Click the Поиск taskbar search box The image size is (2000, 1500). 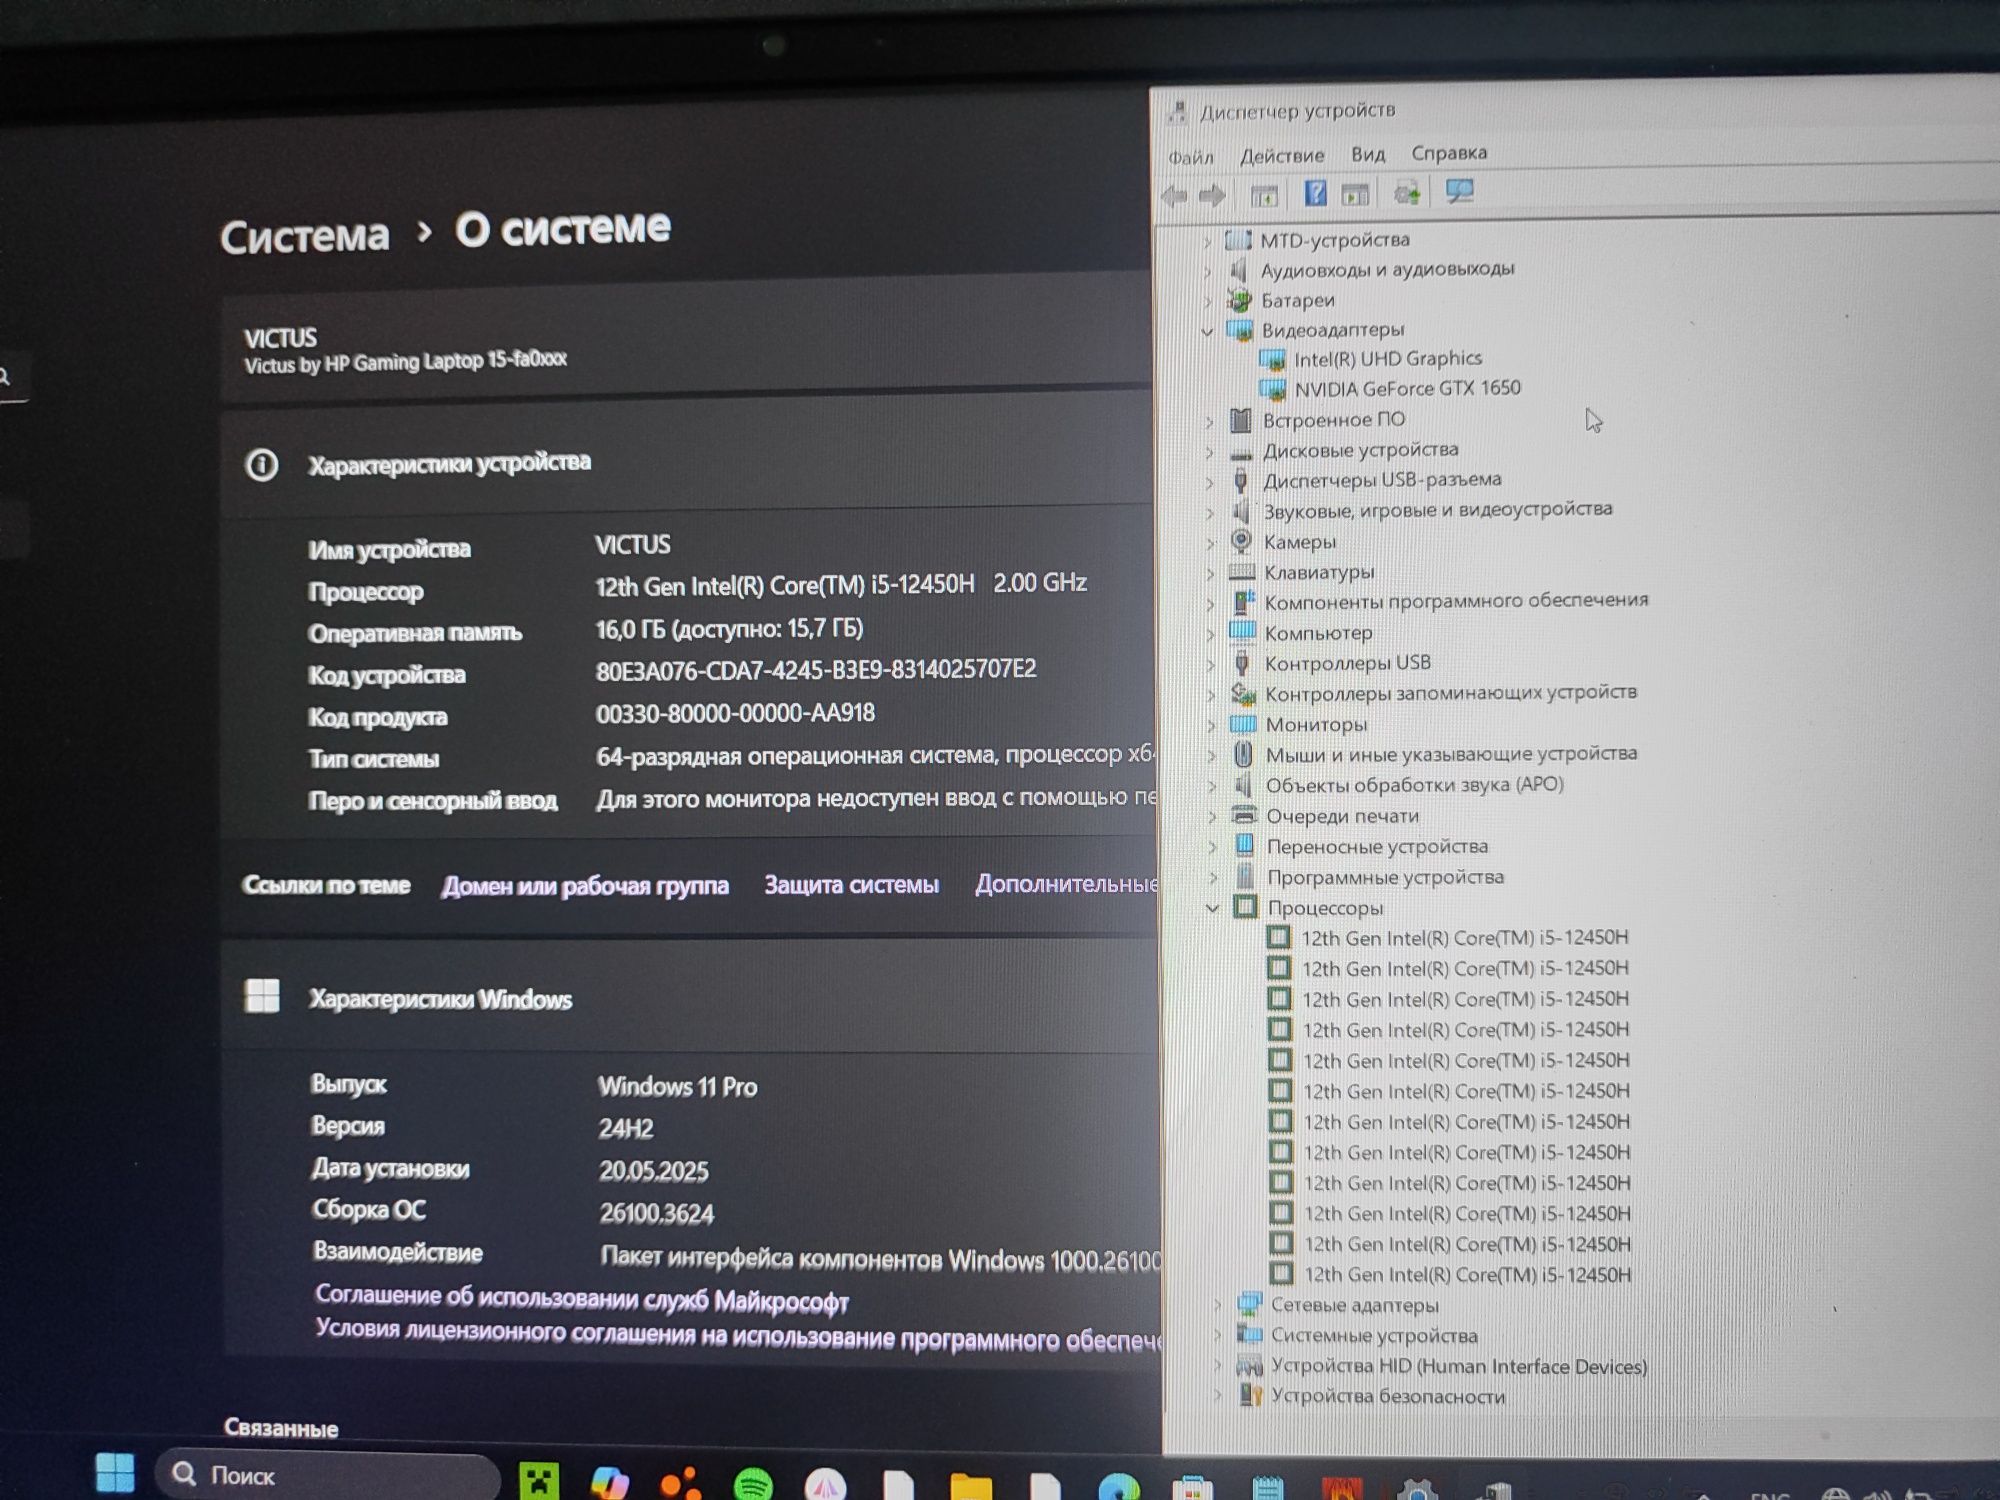point(328,1475)
